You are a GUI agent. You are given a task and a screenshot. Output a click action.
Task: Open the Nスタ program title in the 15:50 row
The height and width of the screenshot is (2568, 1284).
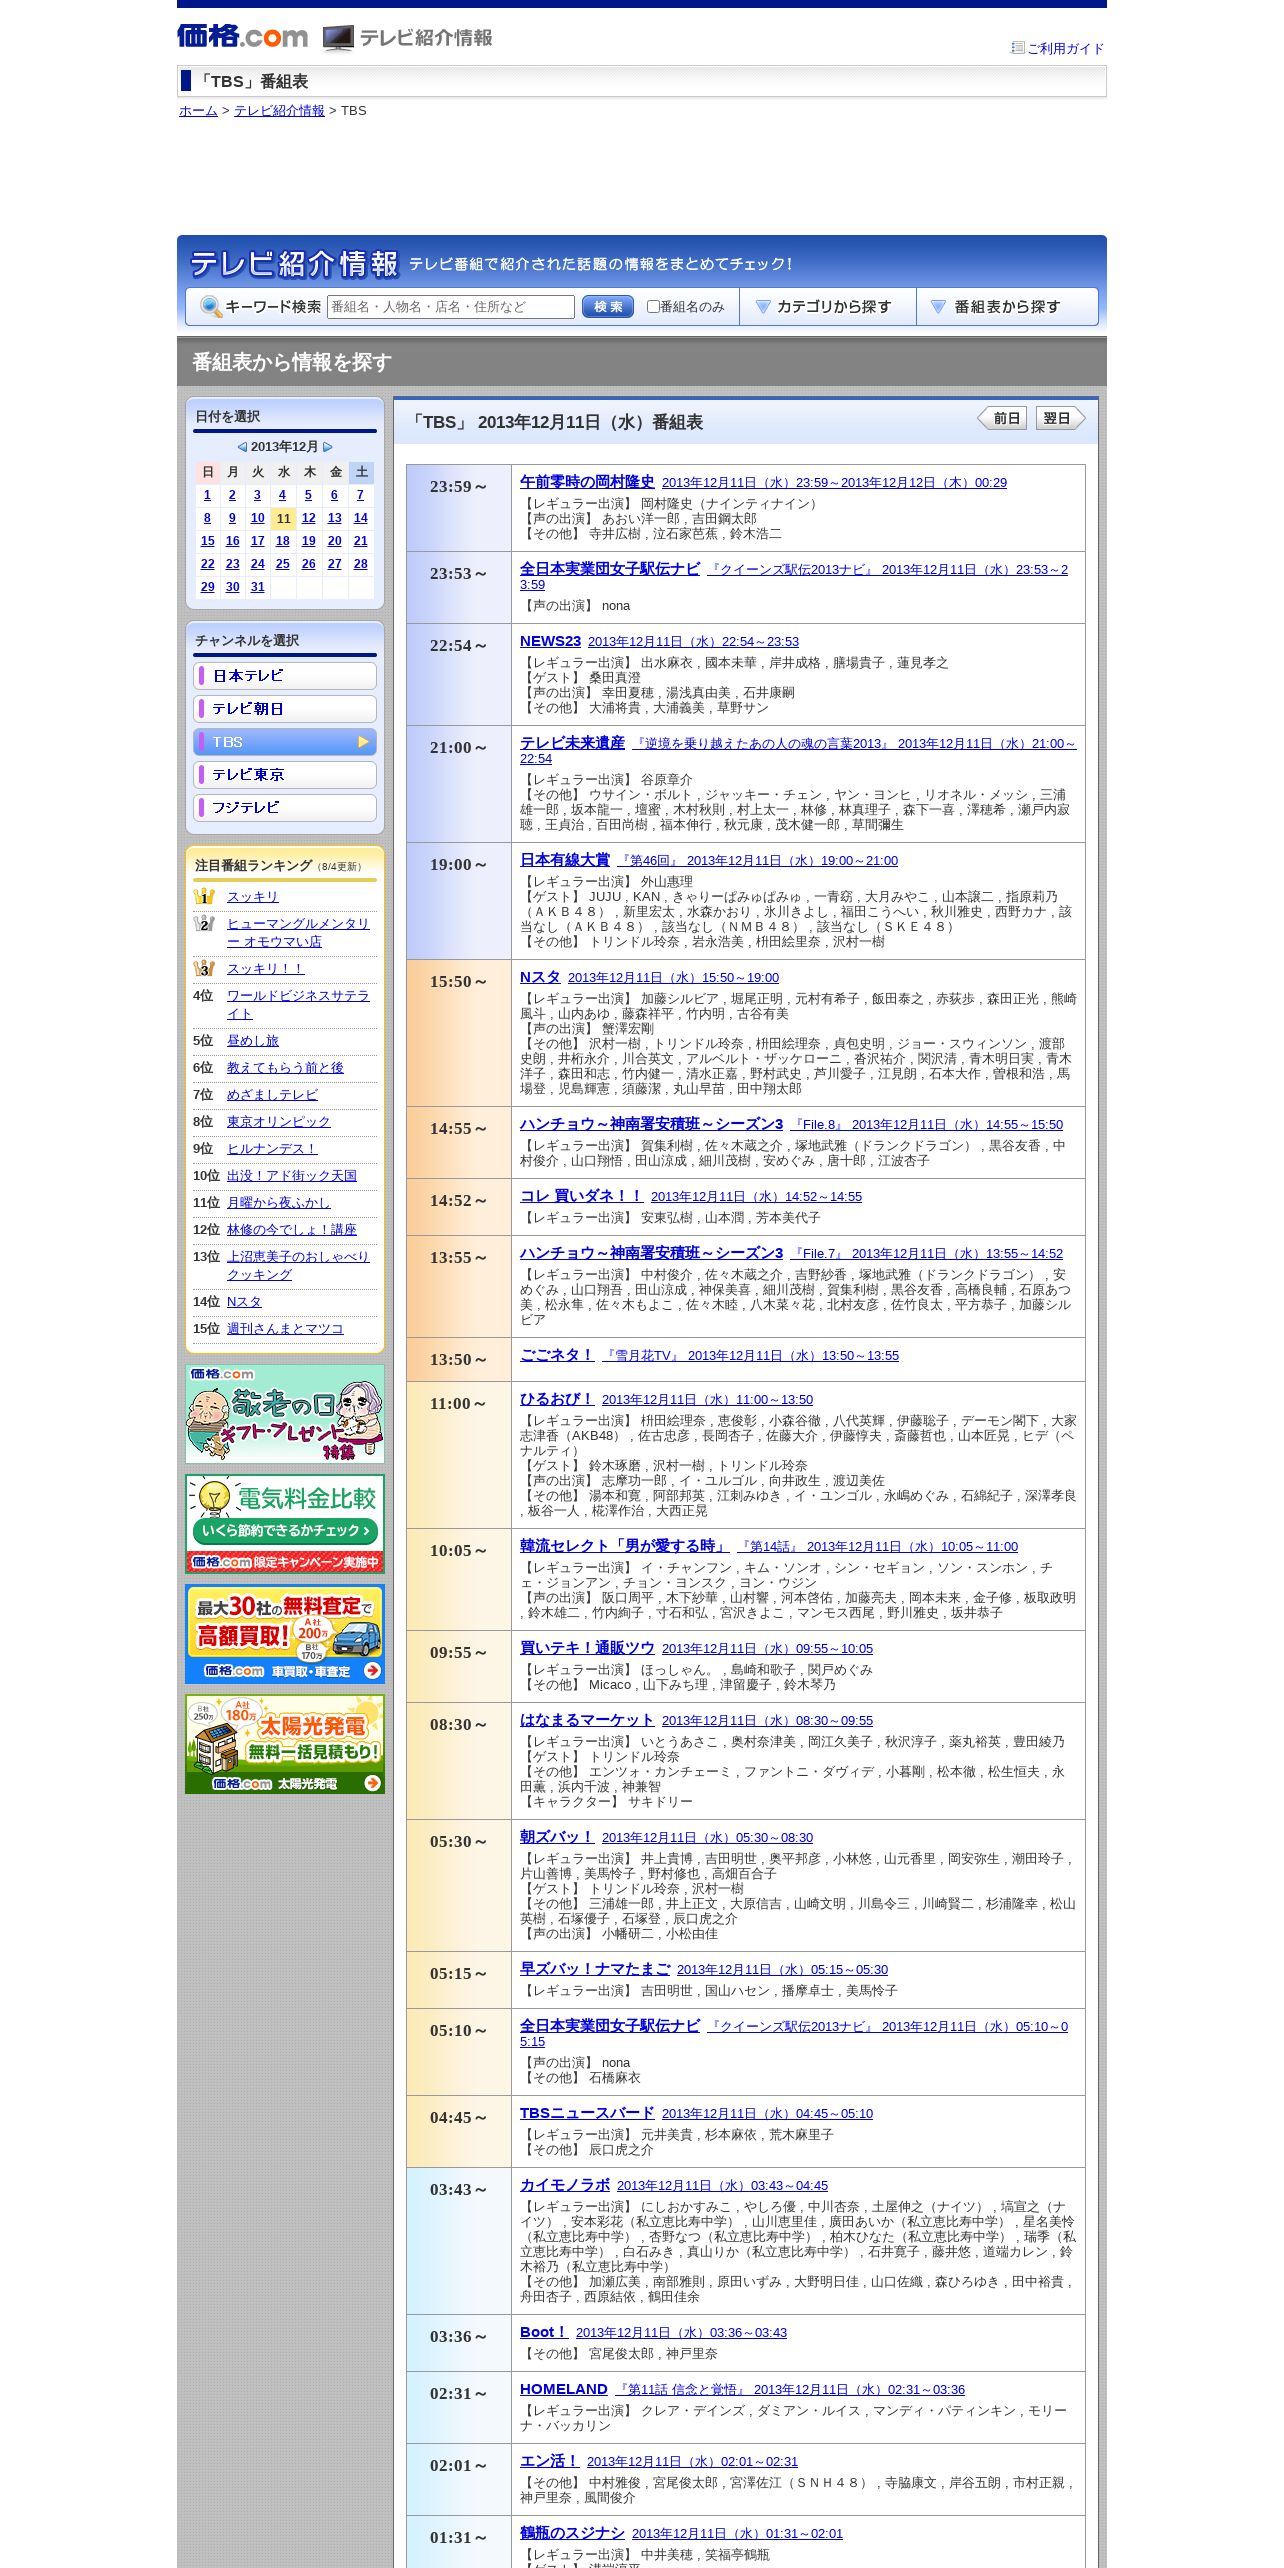tap(540, 977)
